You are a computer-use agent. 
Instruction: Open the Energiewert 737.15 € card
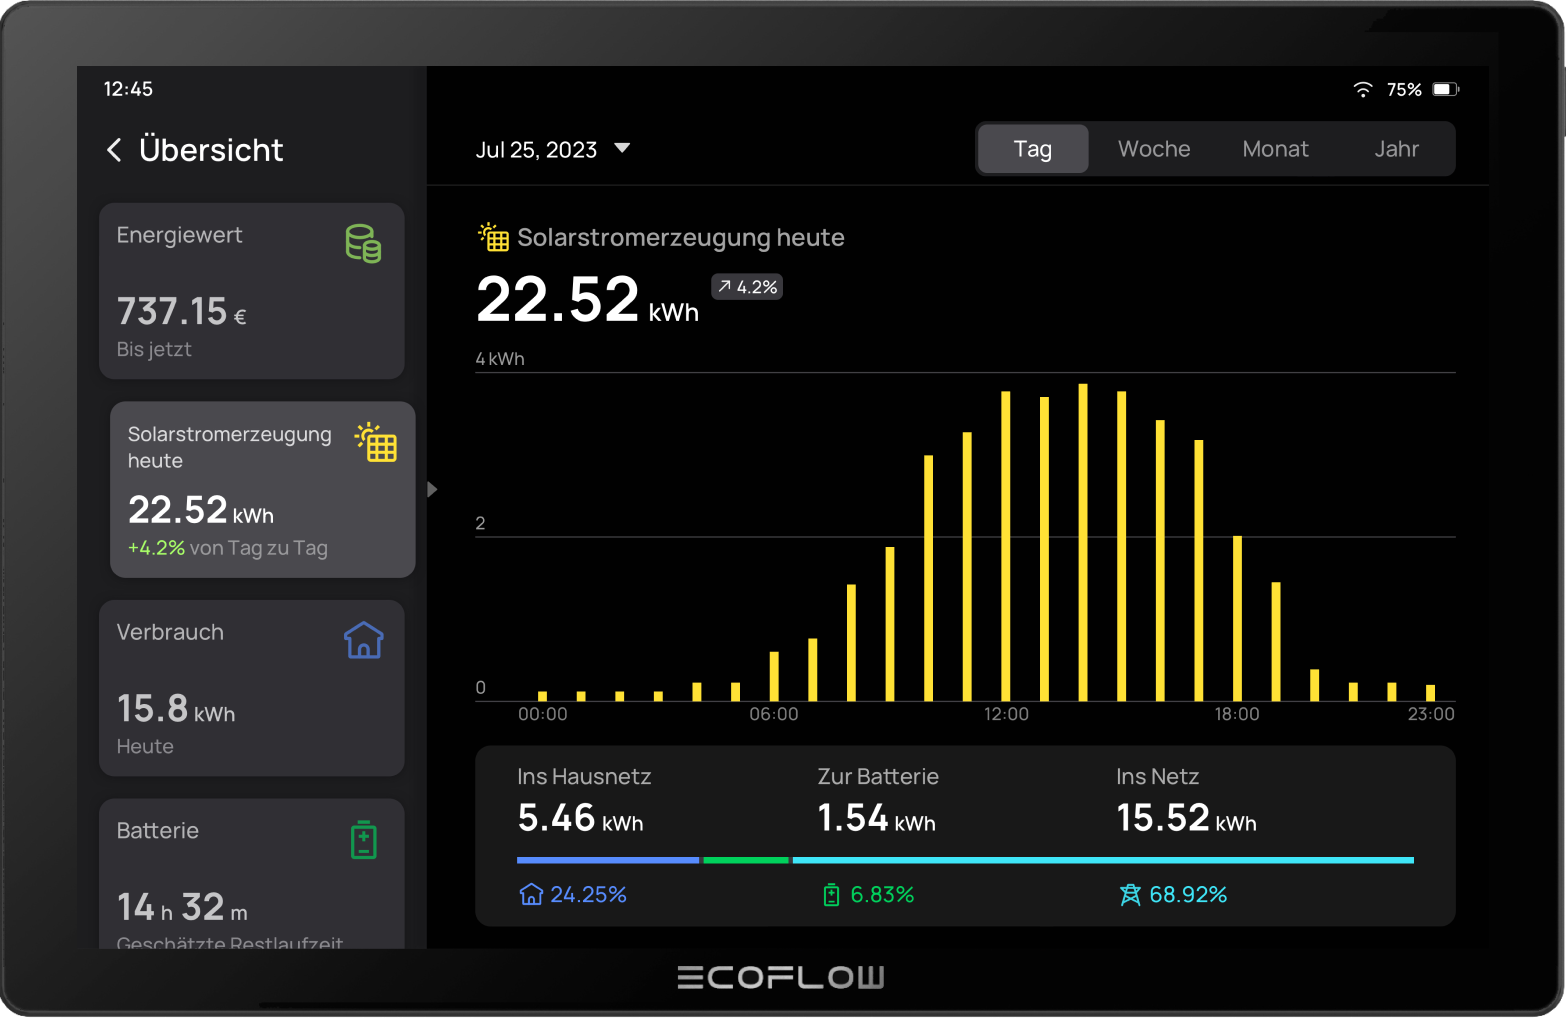[x=251, y=291]
